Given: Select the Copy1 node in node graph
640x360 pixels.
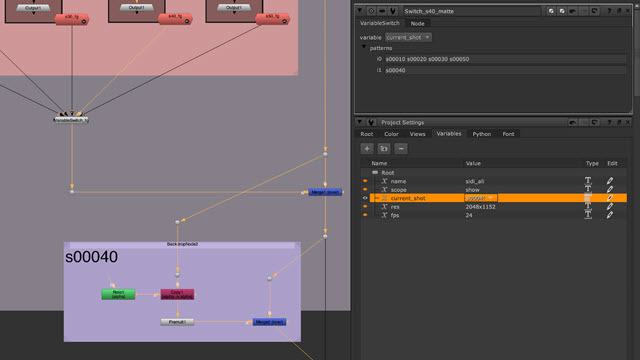Looking at the screenshot, I should (x=177, y=294).
